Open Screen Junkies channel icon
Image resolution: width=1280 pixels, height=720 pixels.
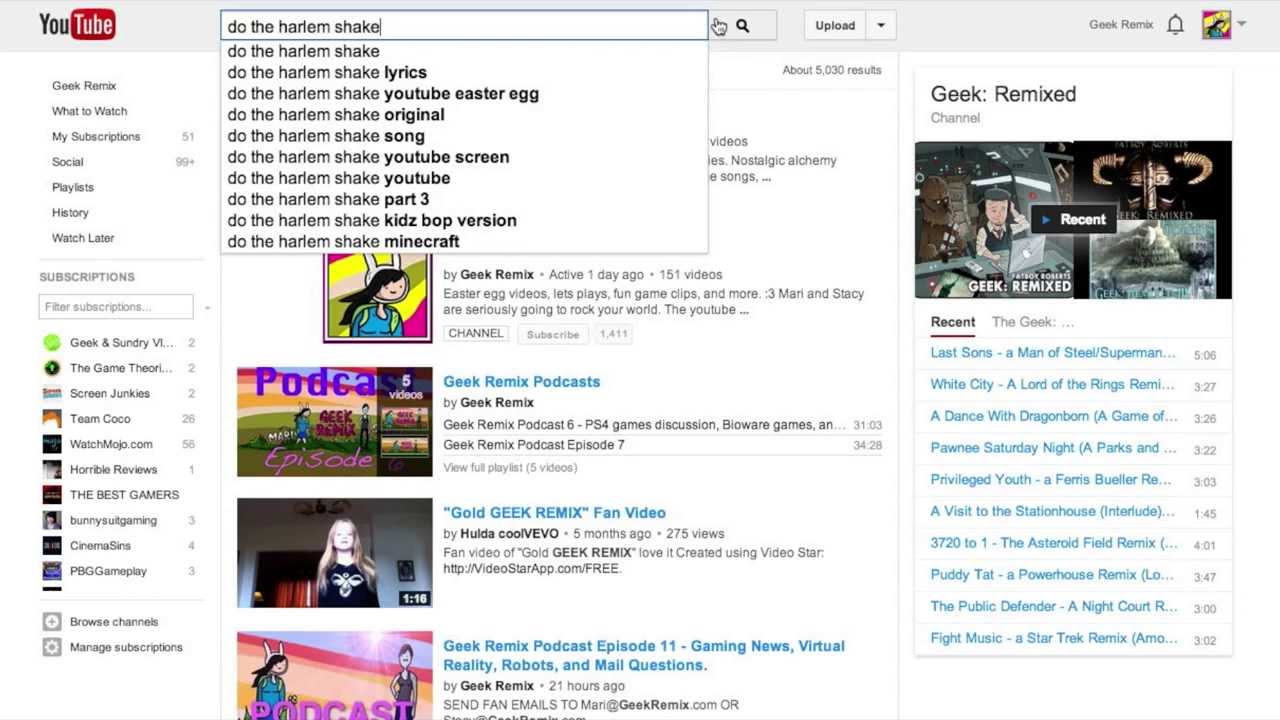click(52, 394)
